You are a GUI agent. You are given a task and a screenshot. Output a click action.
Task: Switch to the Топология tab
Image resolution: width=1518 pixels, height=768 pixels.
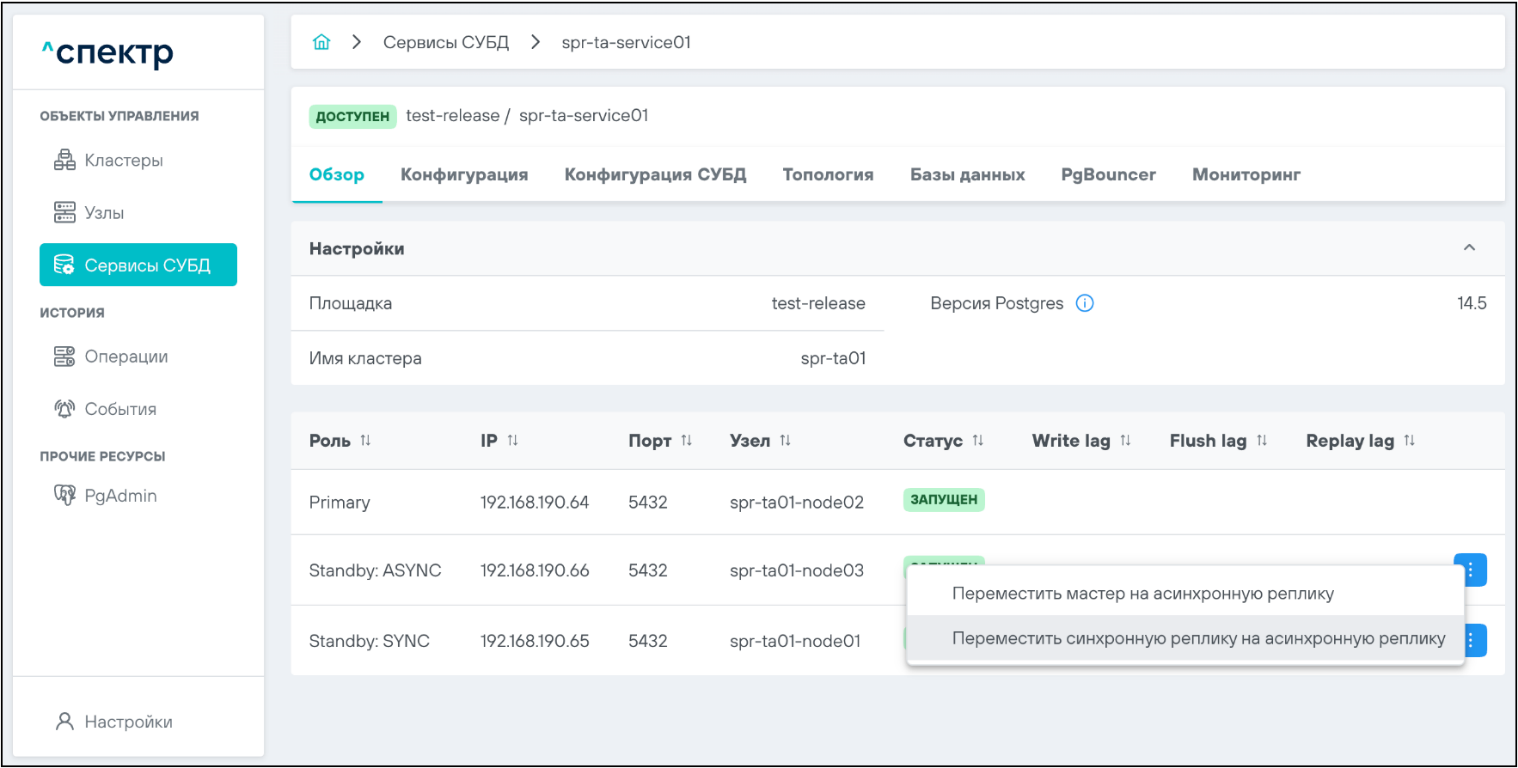point(827,175)
